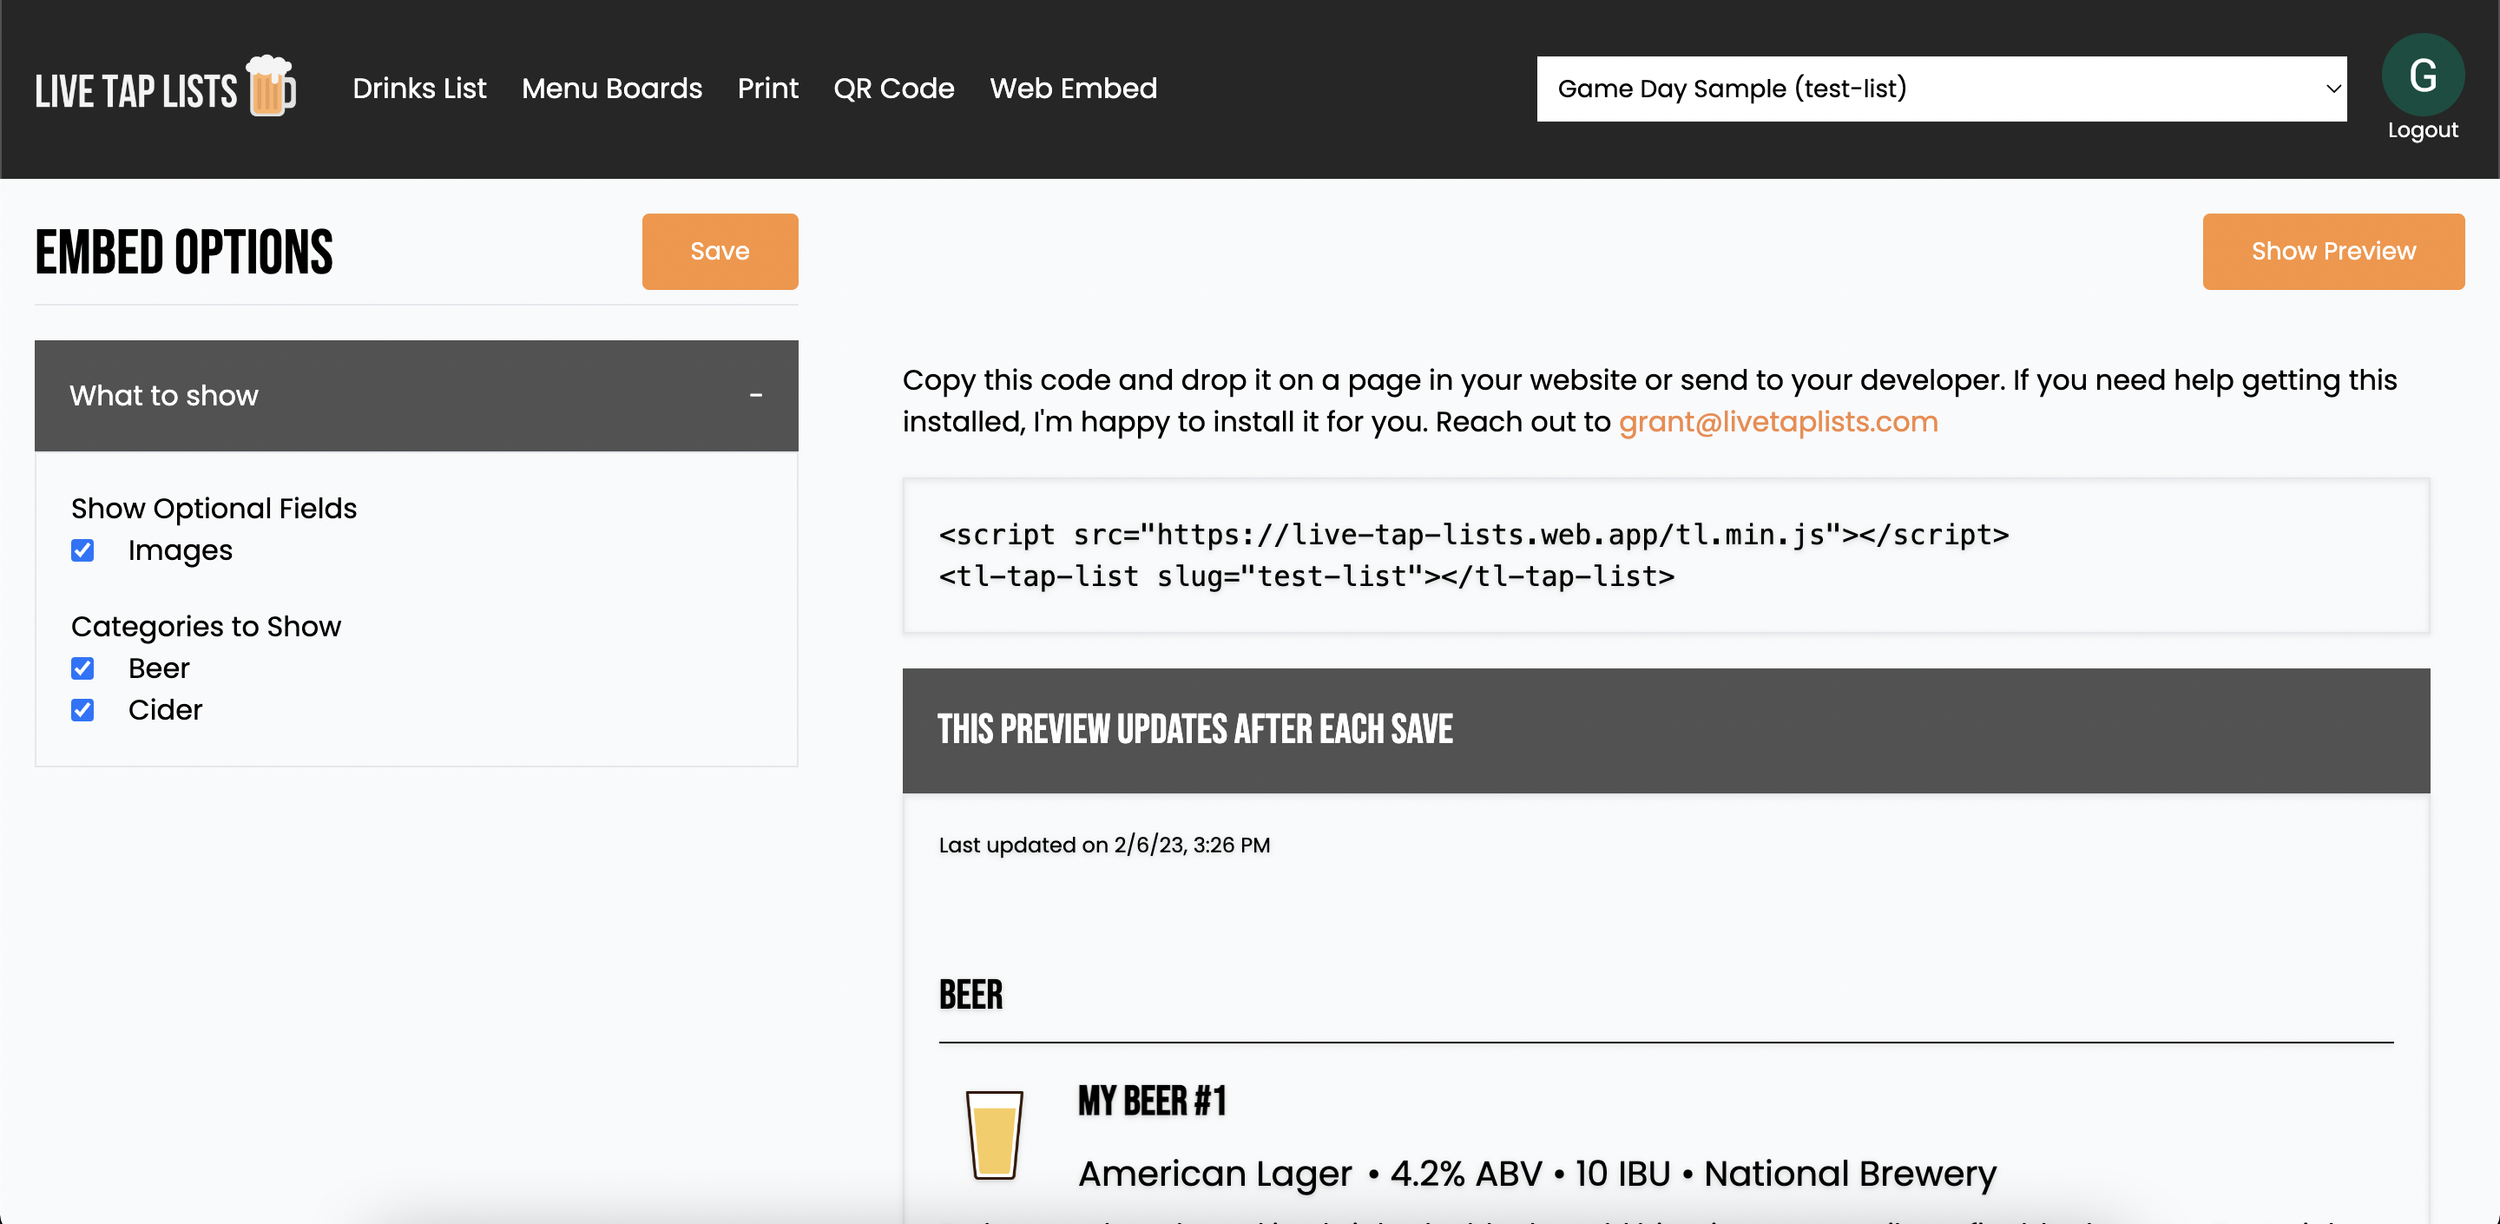2500x1224 pixels.
Task: Uncheck the Cider category checkbox
Action: [x=83, y=710]
